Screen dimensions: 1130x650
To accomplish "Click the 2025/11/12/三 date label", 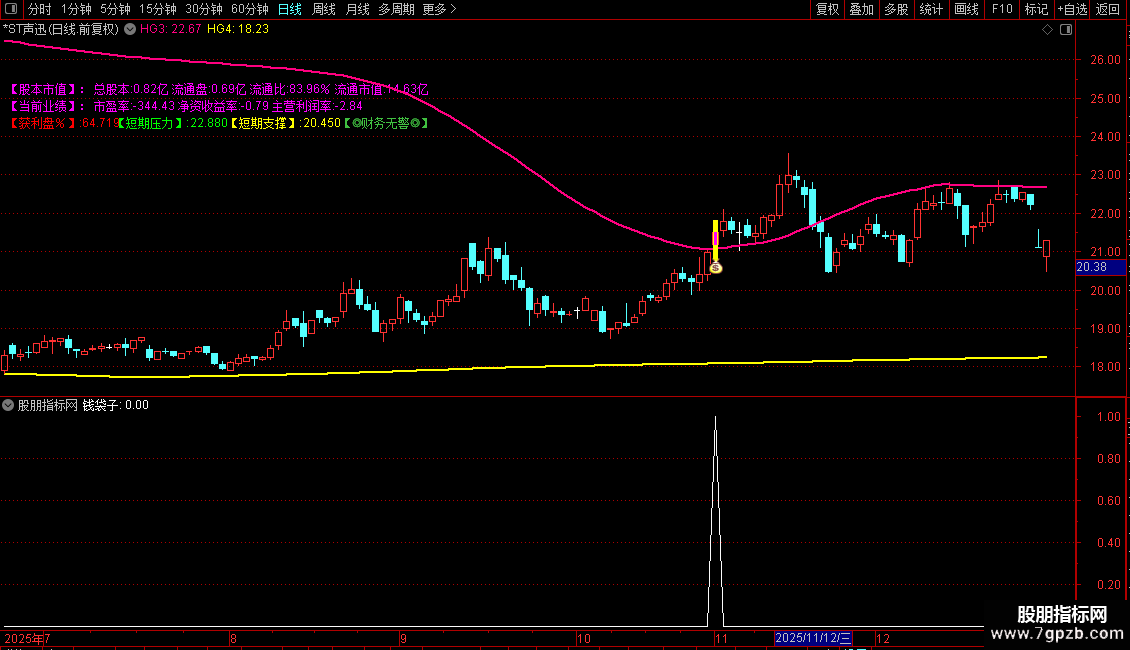I will coord(813,638).
